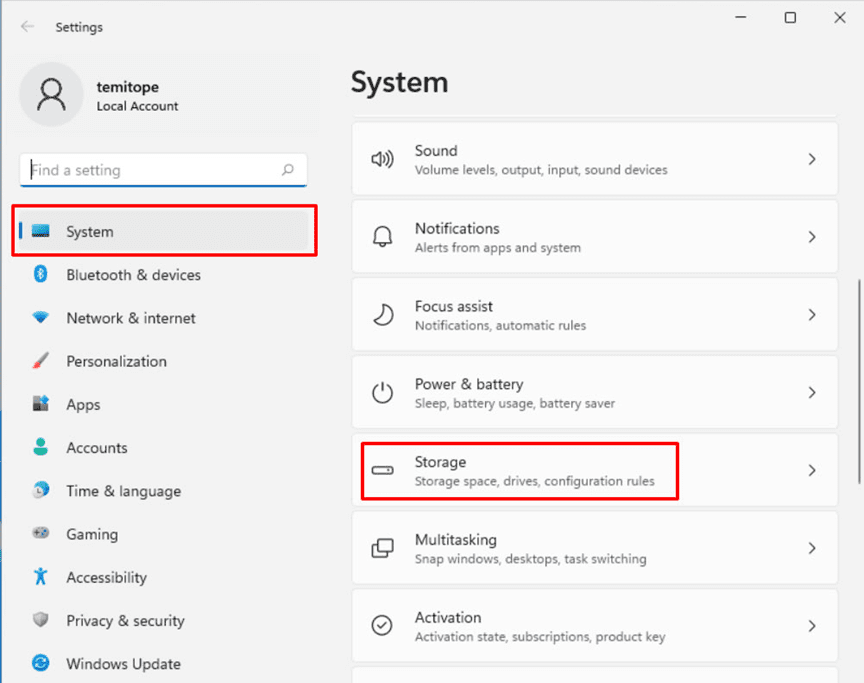Viewport: 864px width, 683px height.
Task: Open the Apps settings category
Action: click(x=83, y=405)
